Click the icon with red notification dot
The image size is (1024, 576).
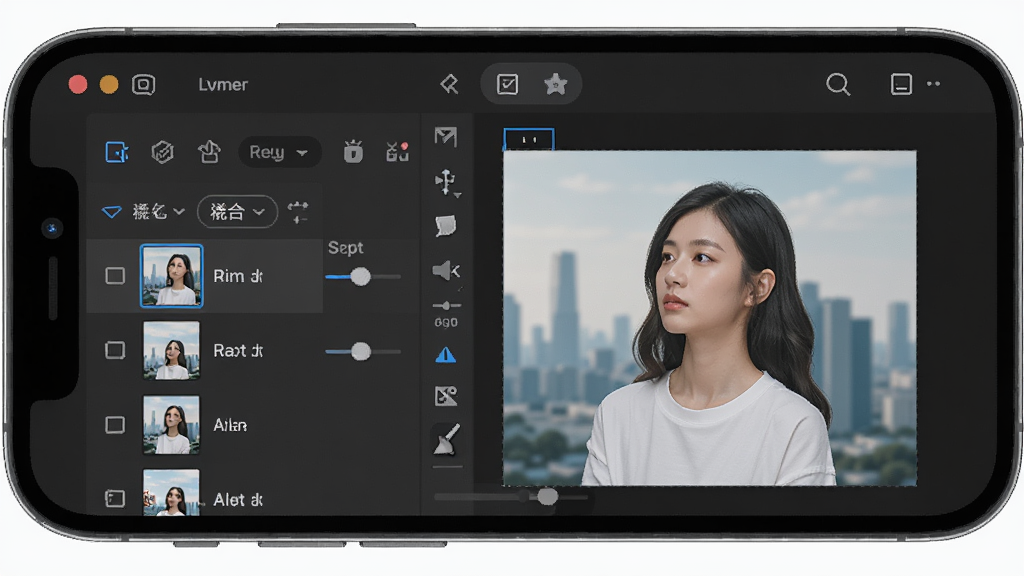[x=397, y=152]
